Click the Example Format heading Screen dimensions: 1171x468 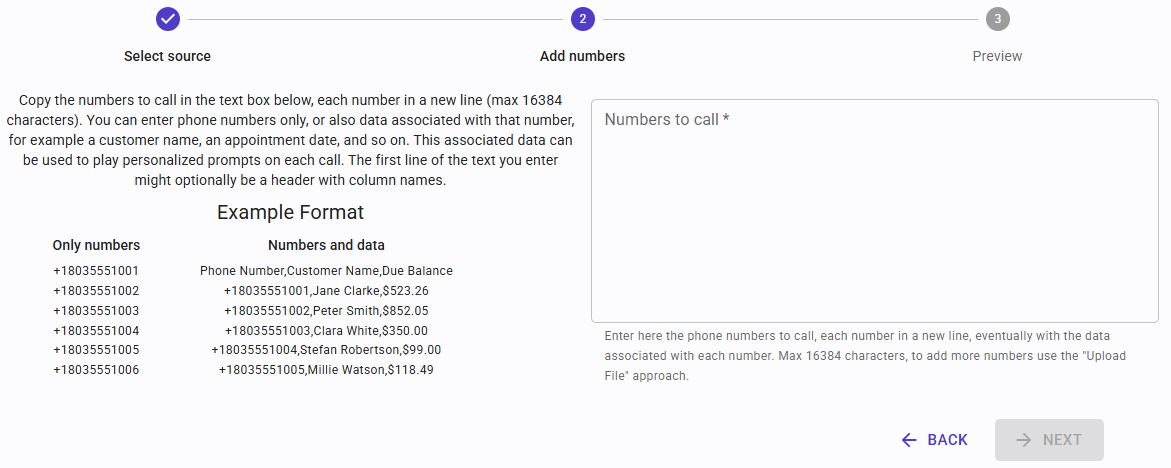tap(290, 212)
